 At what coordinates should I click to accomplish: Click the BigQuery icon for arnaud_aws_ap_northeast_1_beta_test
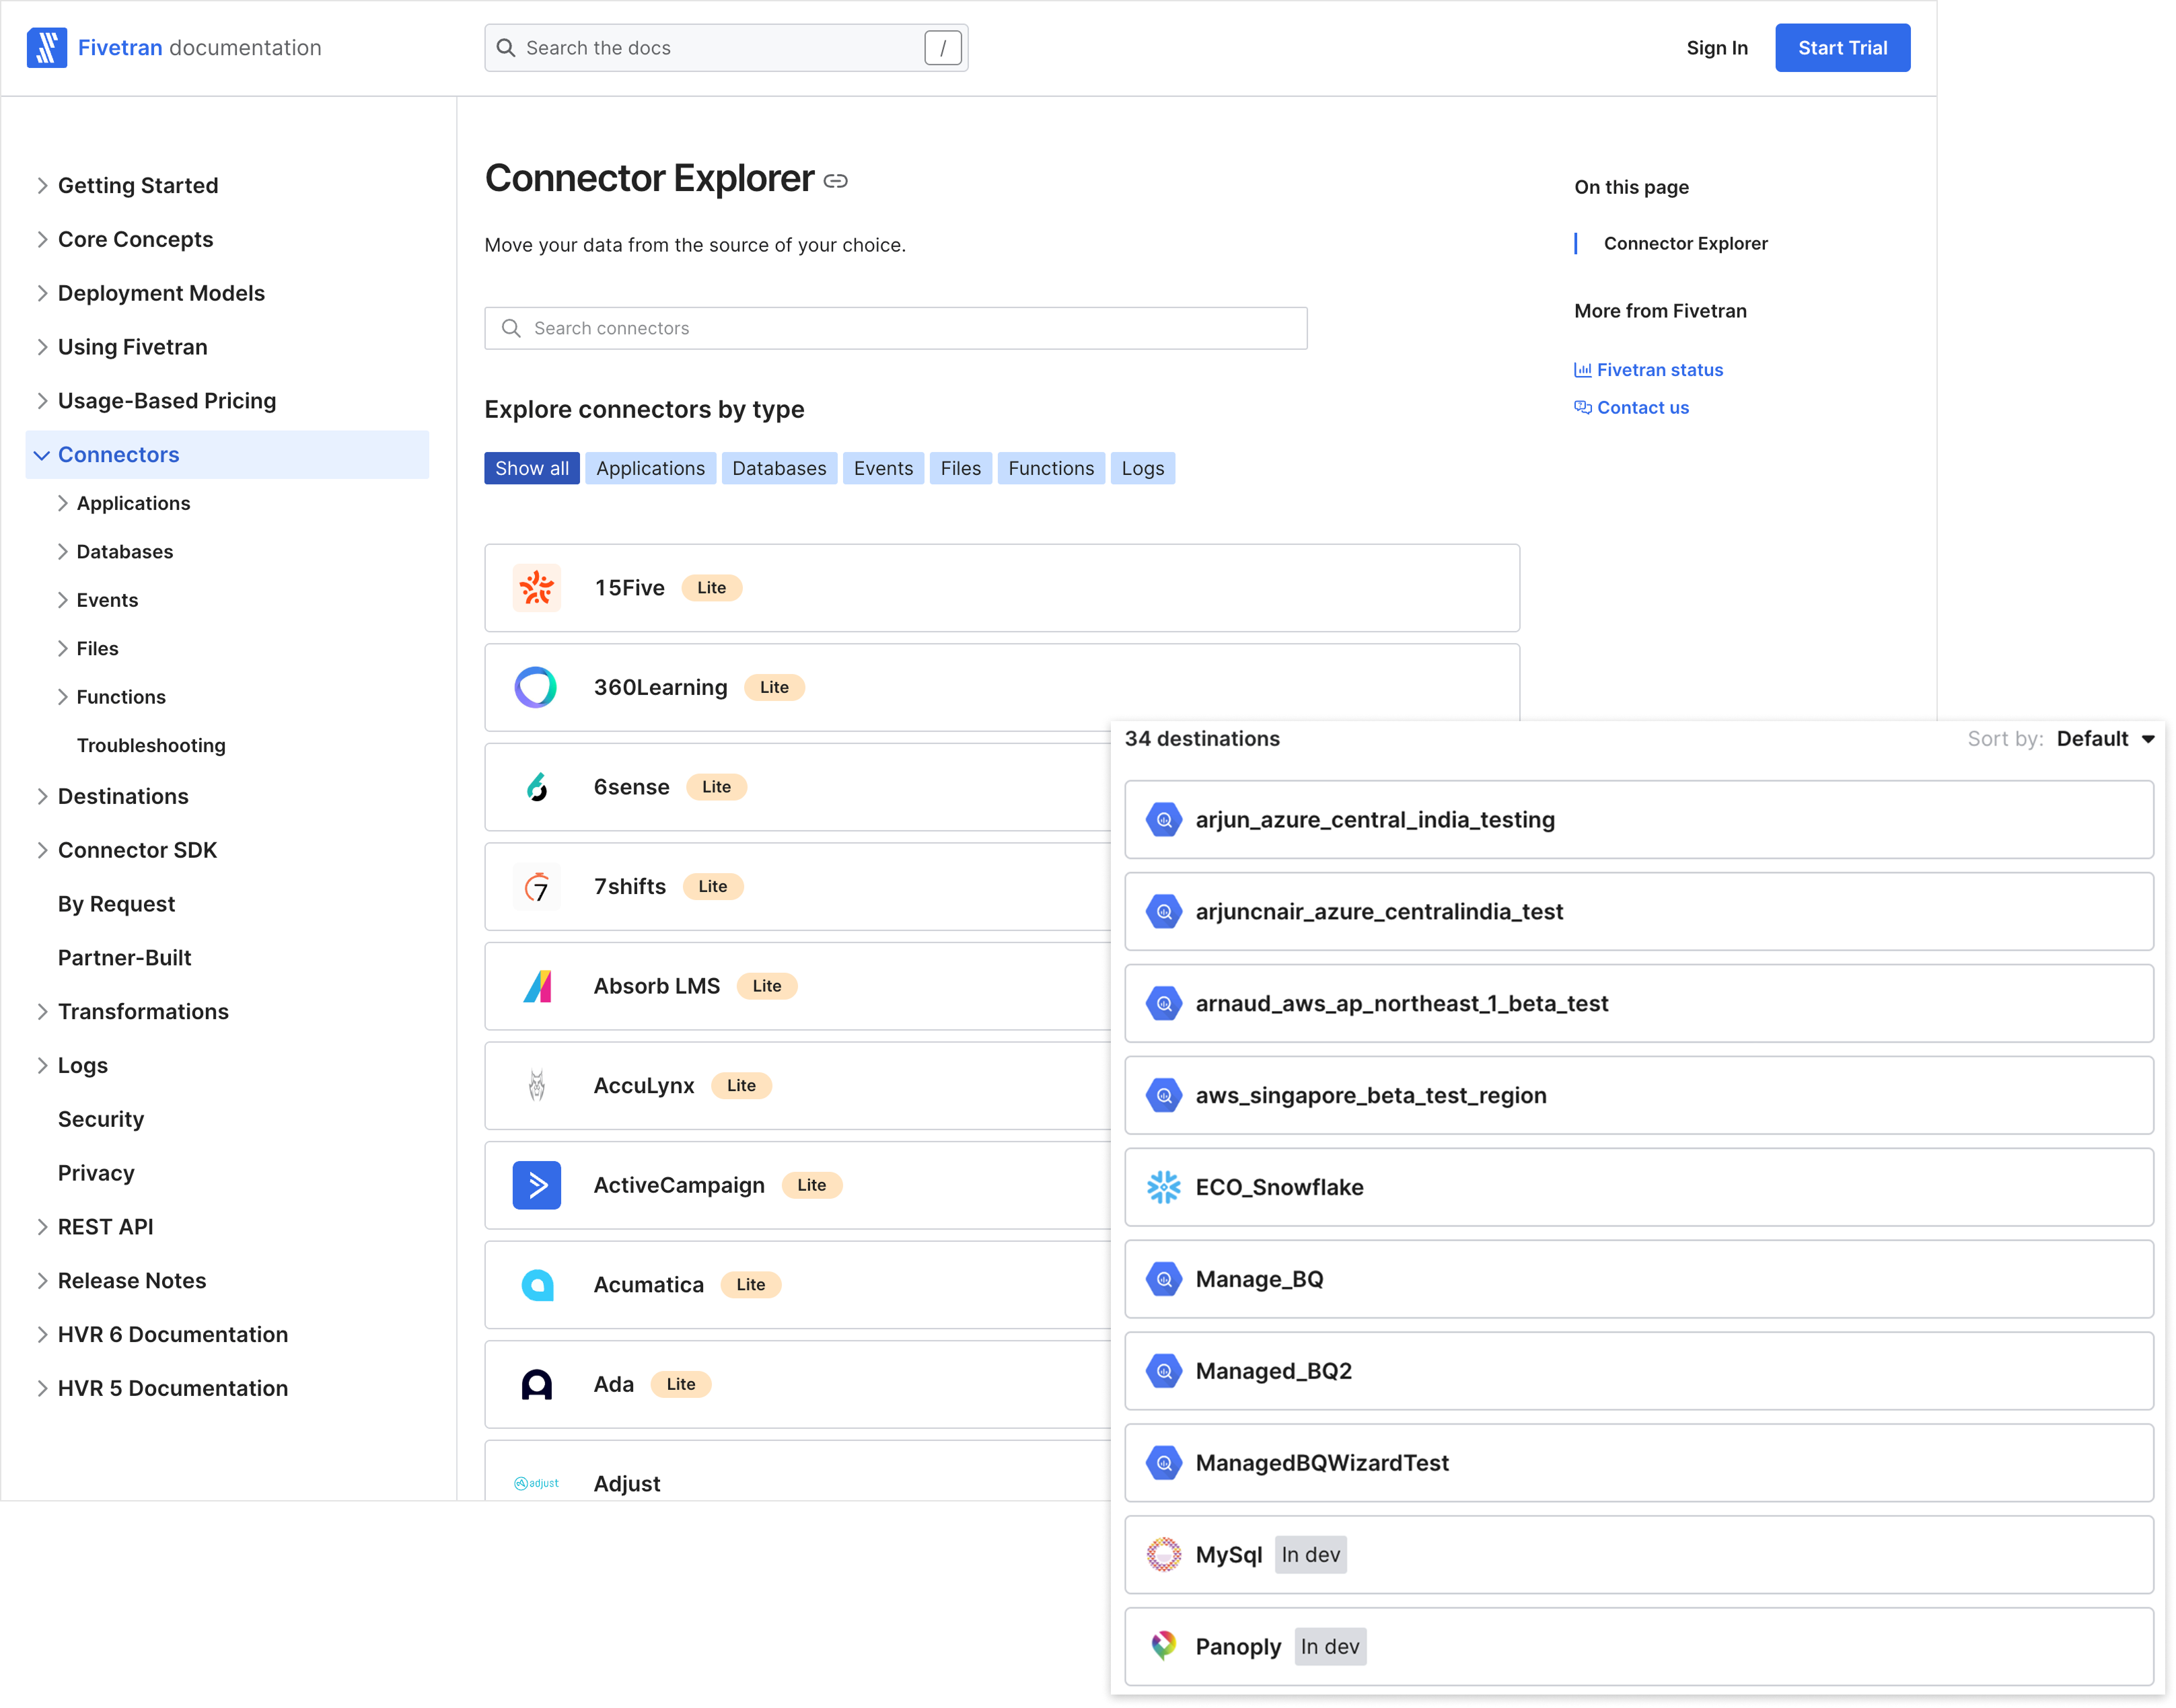[x=1163, y=1004]
